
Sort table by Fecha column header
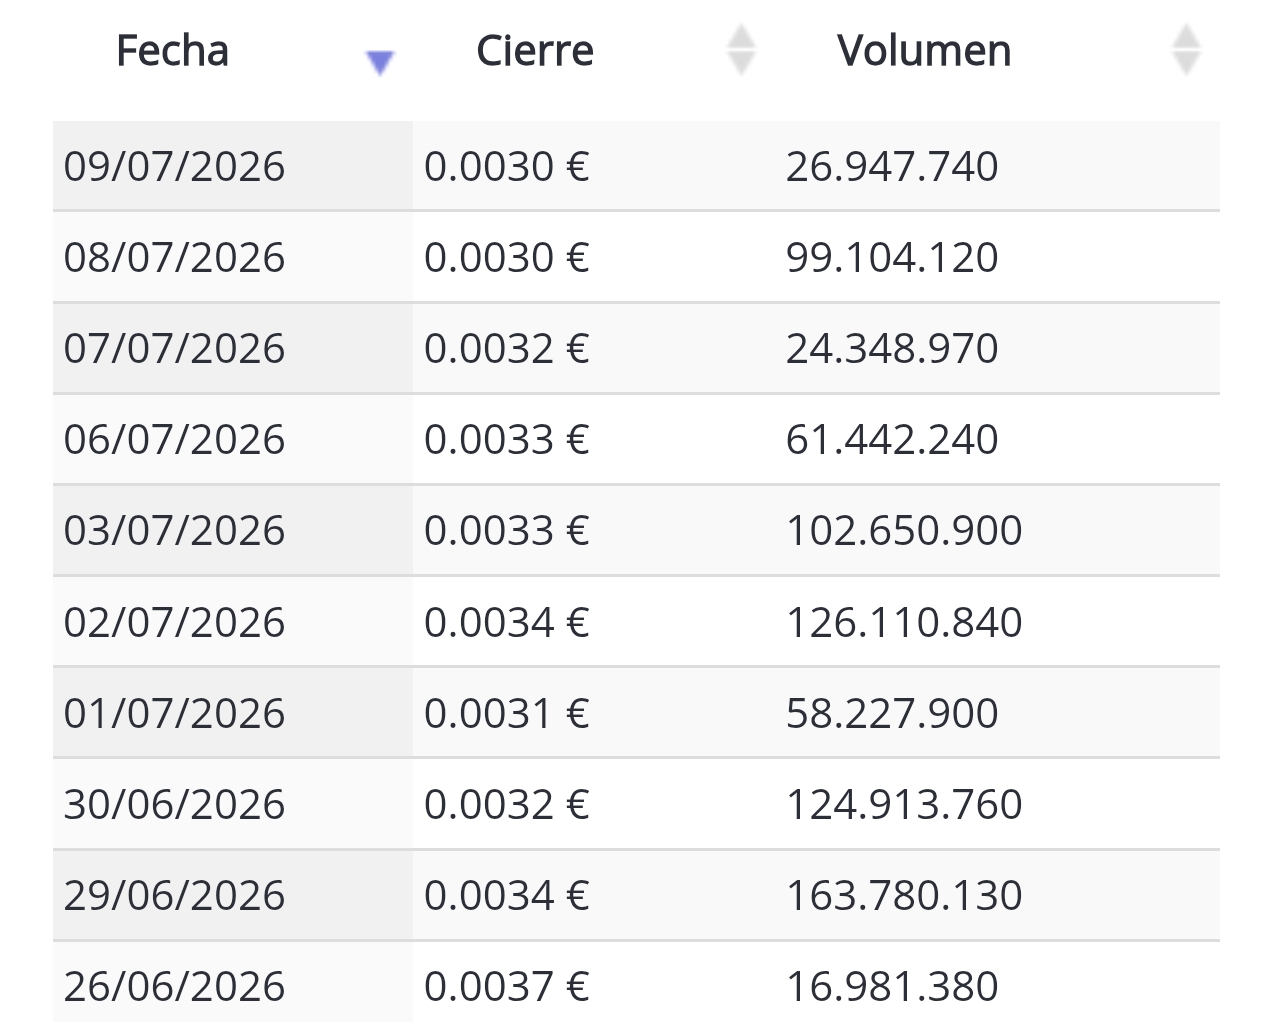tap(173, 51)
